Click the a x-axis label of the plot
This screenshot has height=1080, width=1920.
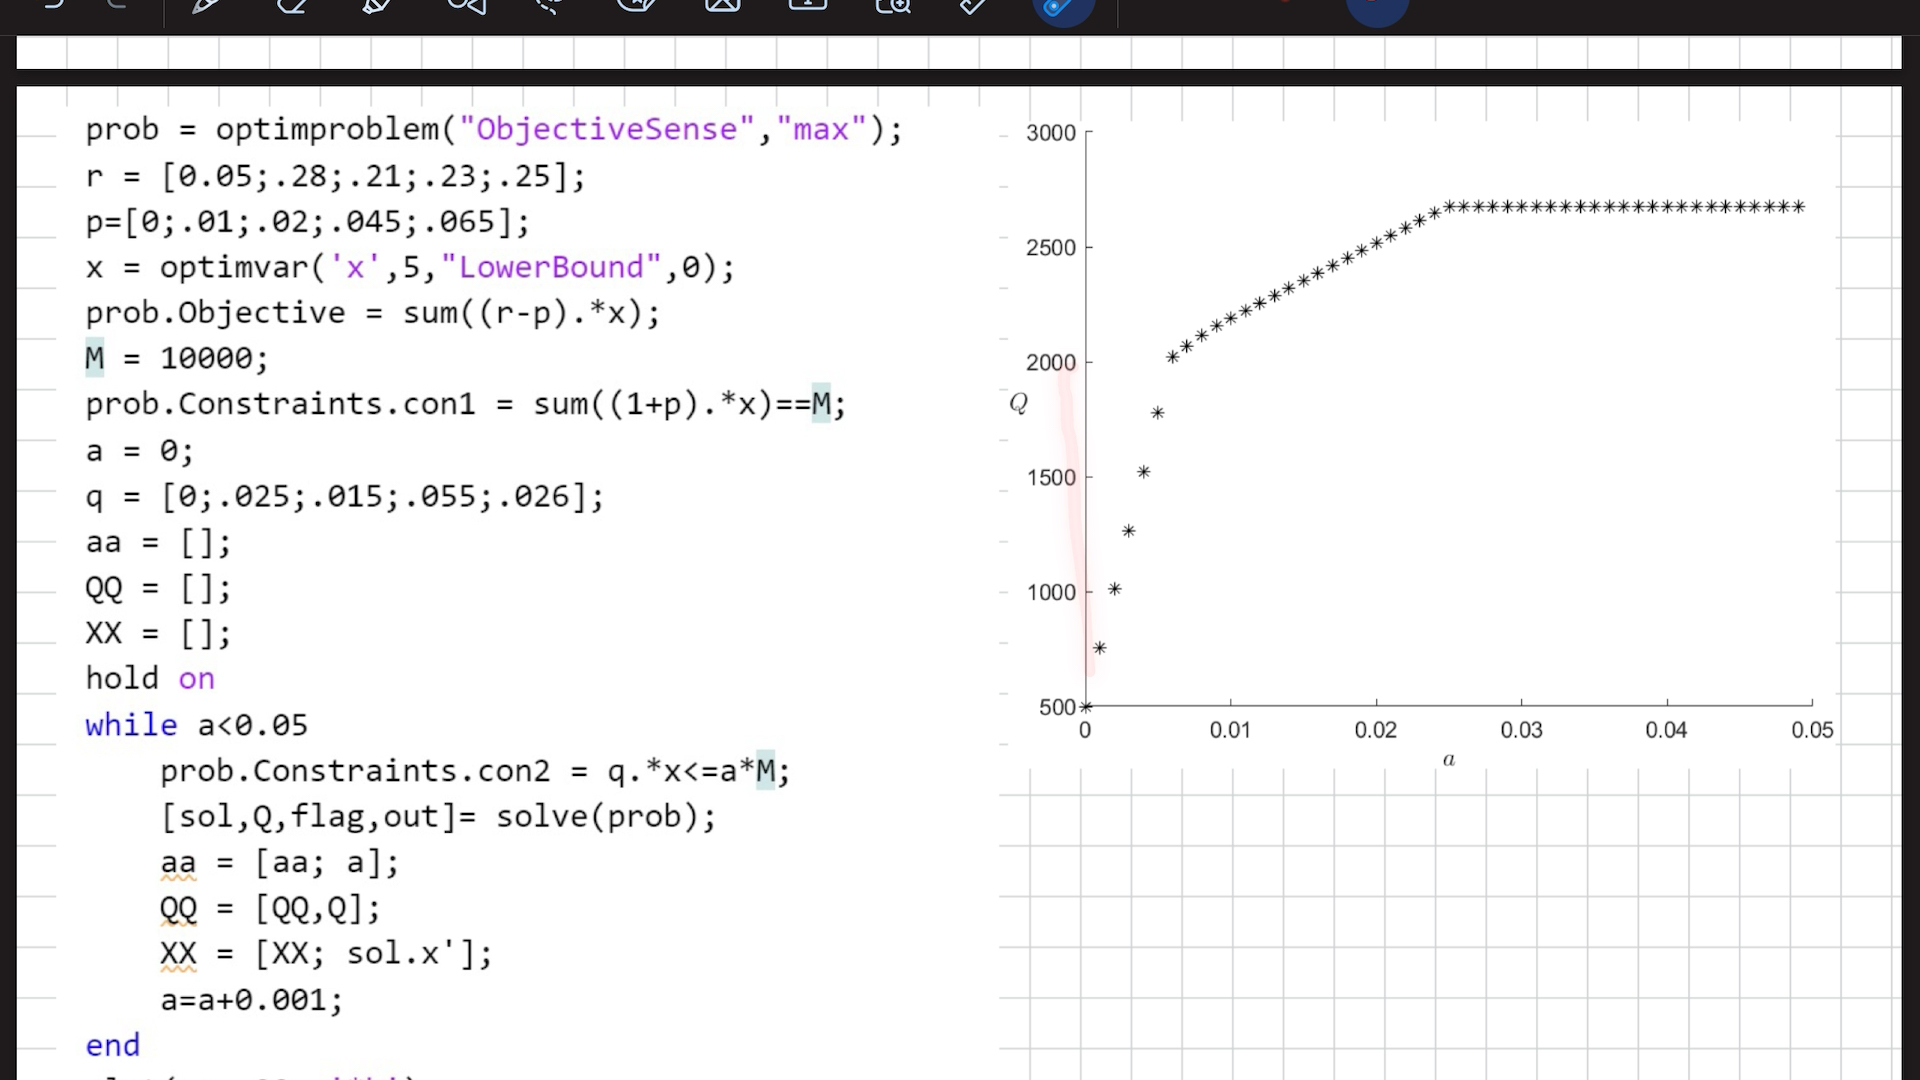(1449, 760)
